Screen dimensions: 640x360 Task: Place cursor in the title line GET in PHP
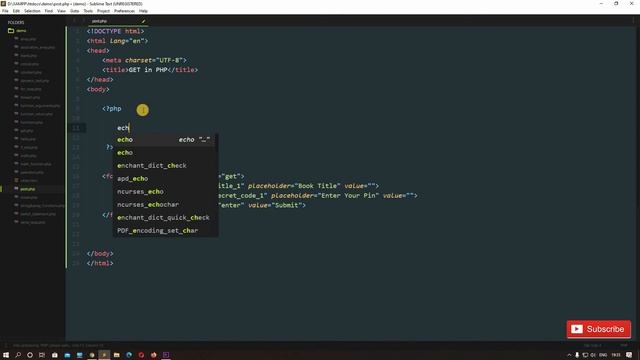150,70
